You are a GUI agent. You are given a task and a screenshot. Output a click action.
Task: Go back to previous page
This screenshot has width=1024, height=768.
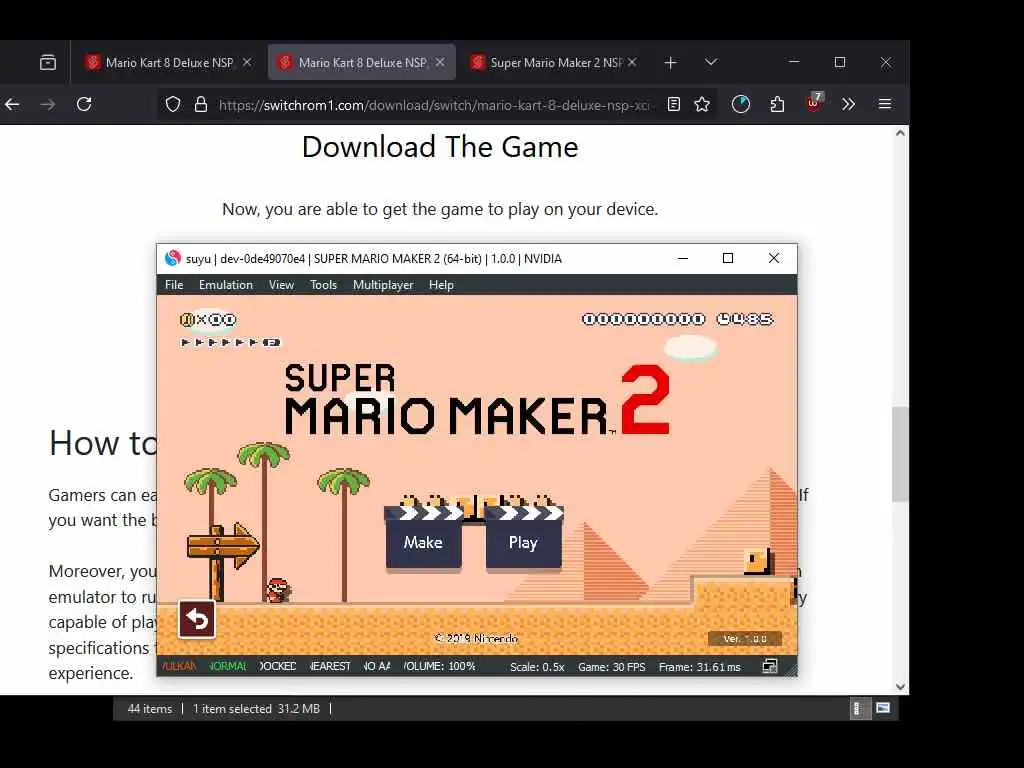click(12, 104)
